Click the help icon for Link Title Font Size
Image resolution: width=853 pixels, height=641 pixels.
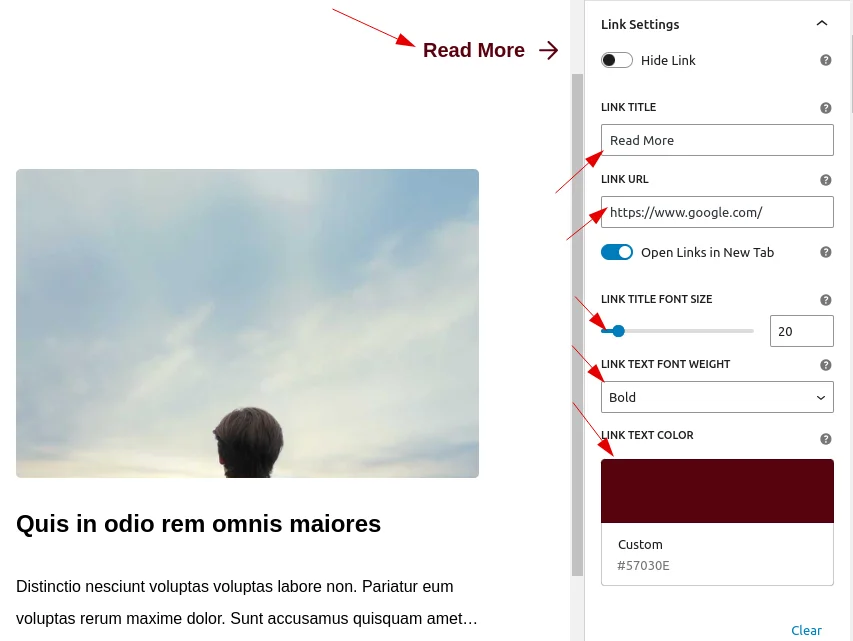[826, 299]
